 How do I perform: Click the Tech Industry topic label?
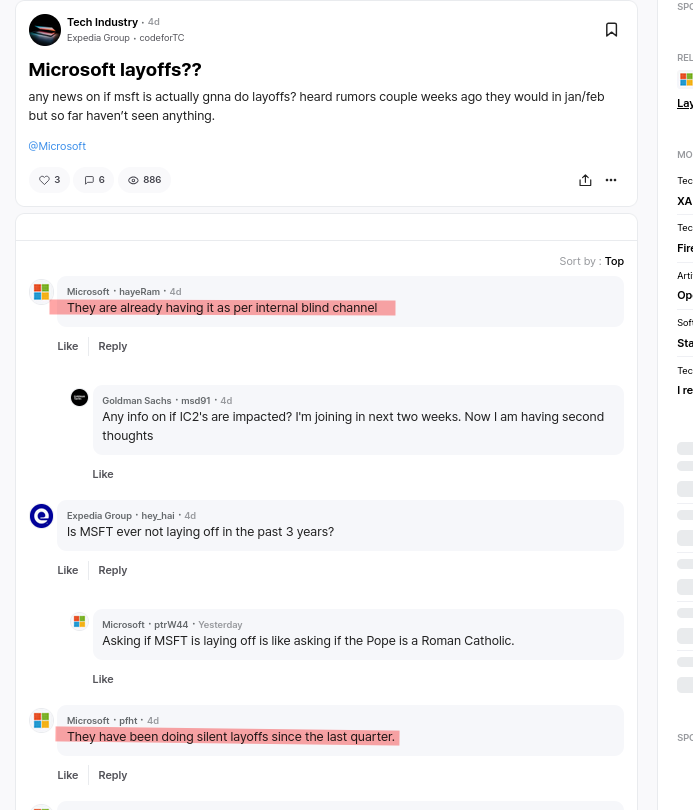(x=103, y=22)
